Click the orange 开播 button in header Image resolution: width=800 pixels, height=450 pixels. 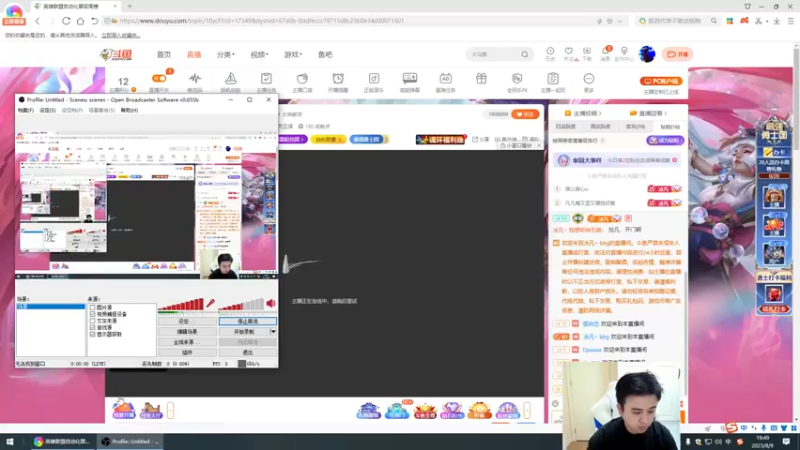tap(678, 54)
